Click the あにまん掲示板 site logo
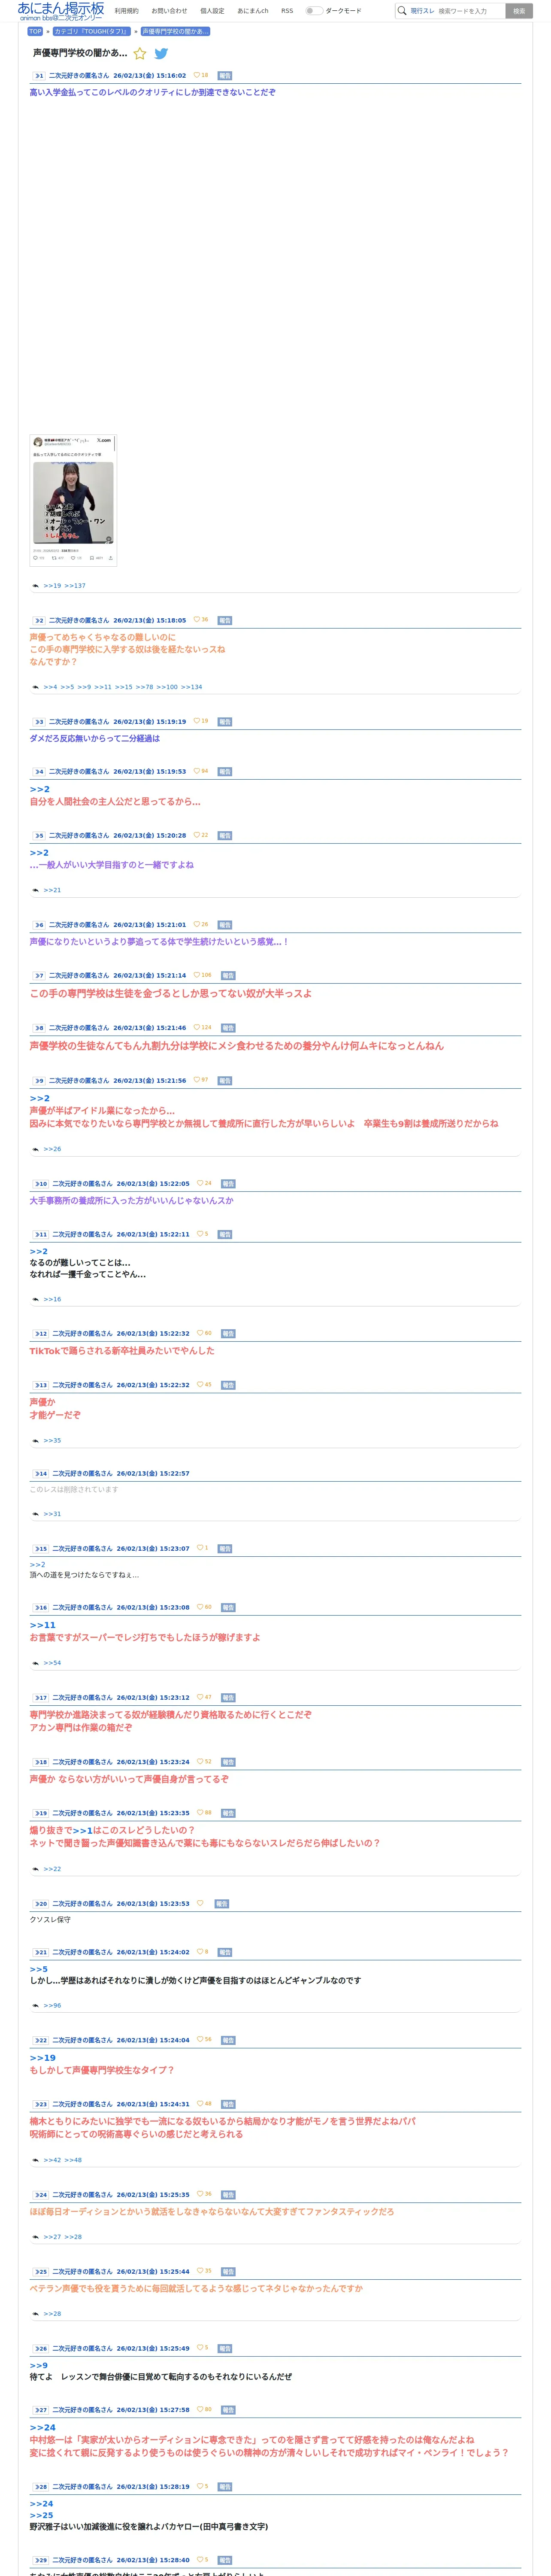Viewport: 551px width, 2576px height. [60, 11]
